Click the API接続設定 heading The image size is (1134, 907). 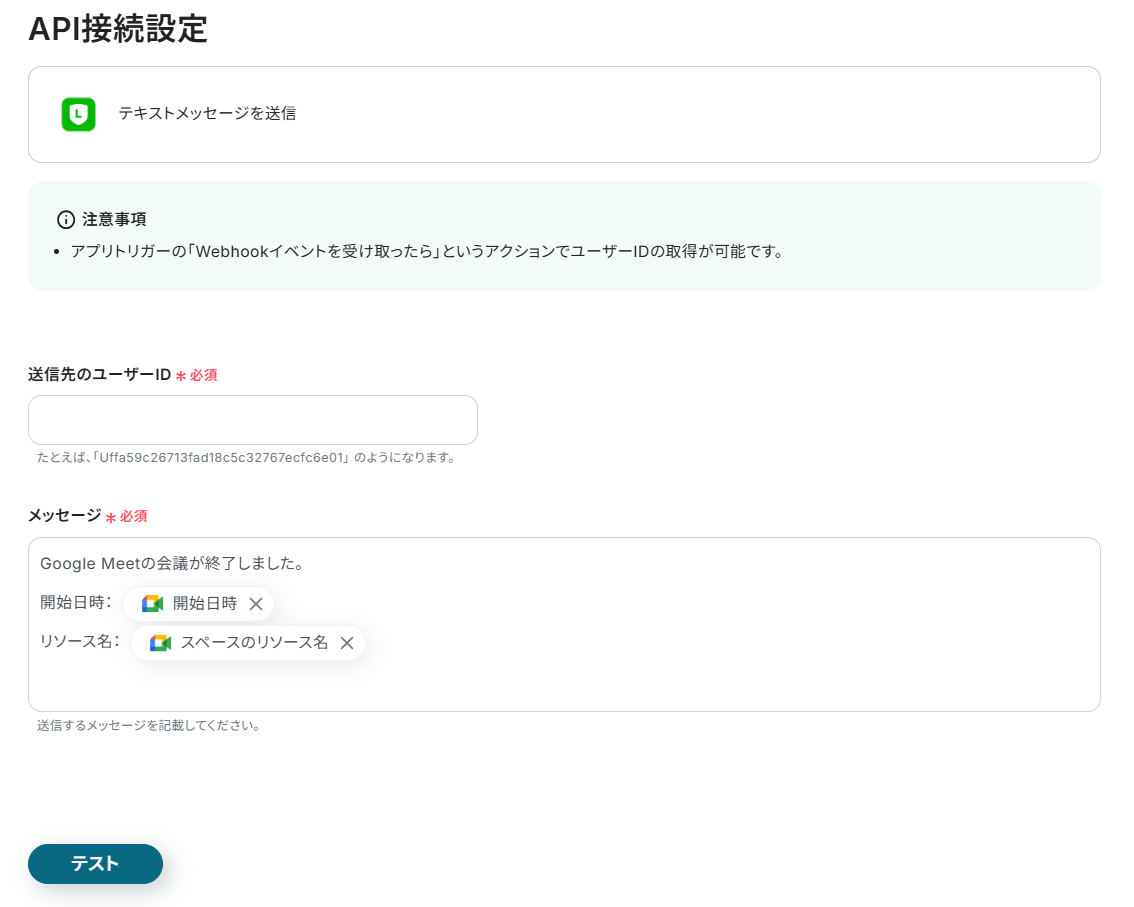pyautogui.click(x=118, y=29)
